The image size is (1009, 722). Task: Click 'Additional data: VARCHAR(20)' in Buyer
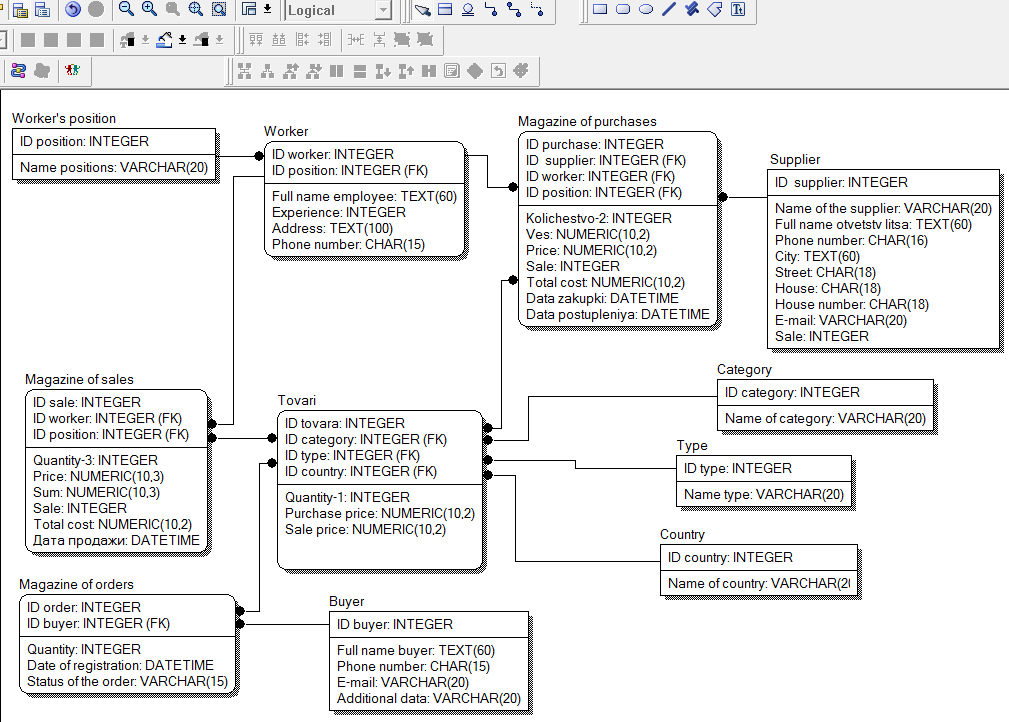[429, 698]
